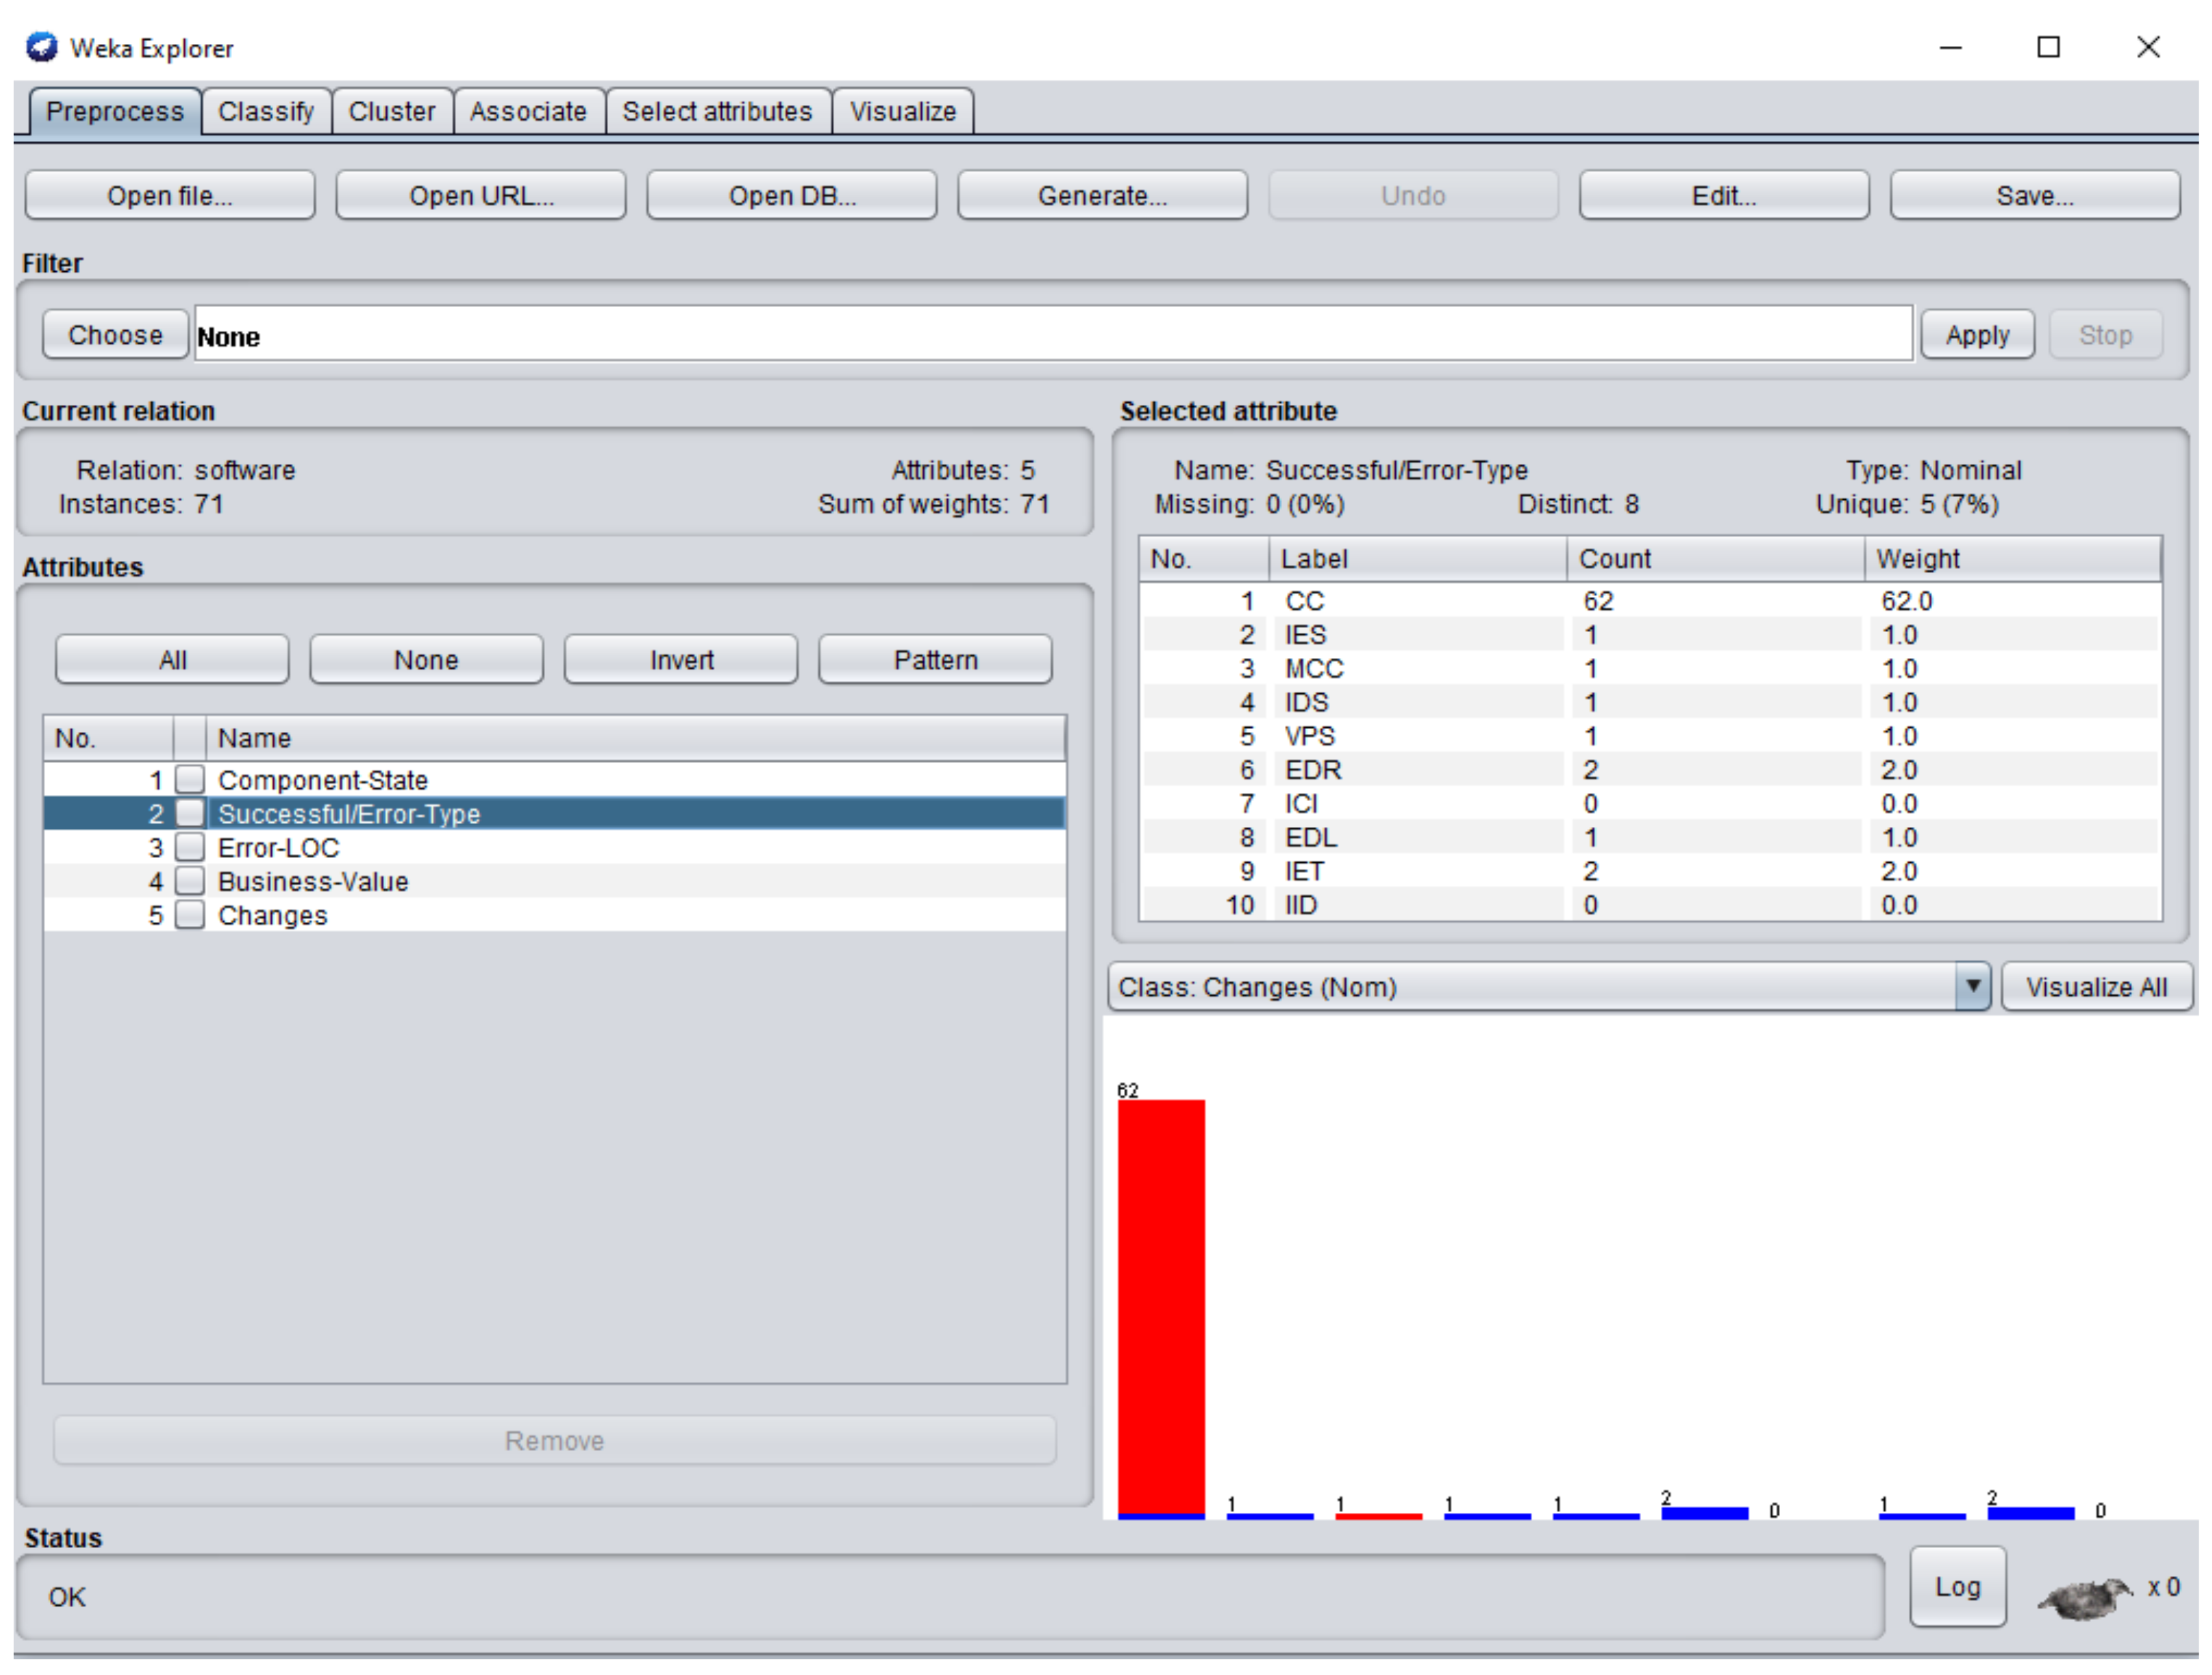Click the Invert attribute selection button
2212x1675 pixels.
tap(680, 660)
